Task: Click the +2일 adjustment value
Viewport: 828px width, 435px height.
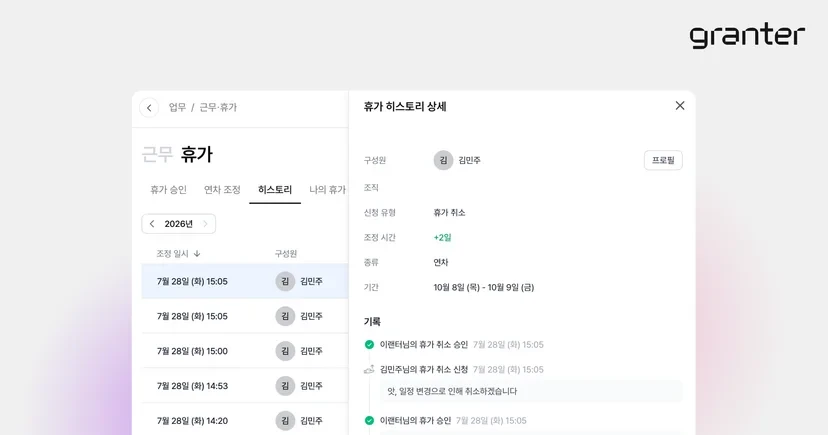Action: [x=443, y=238]
